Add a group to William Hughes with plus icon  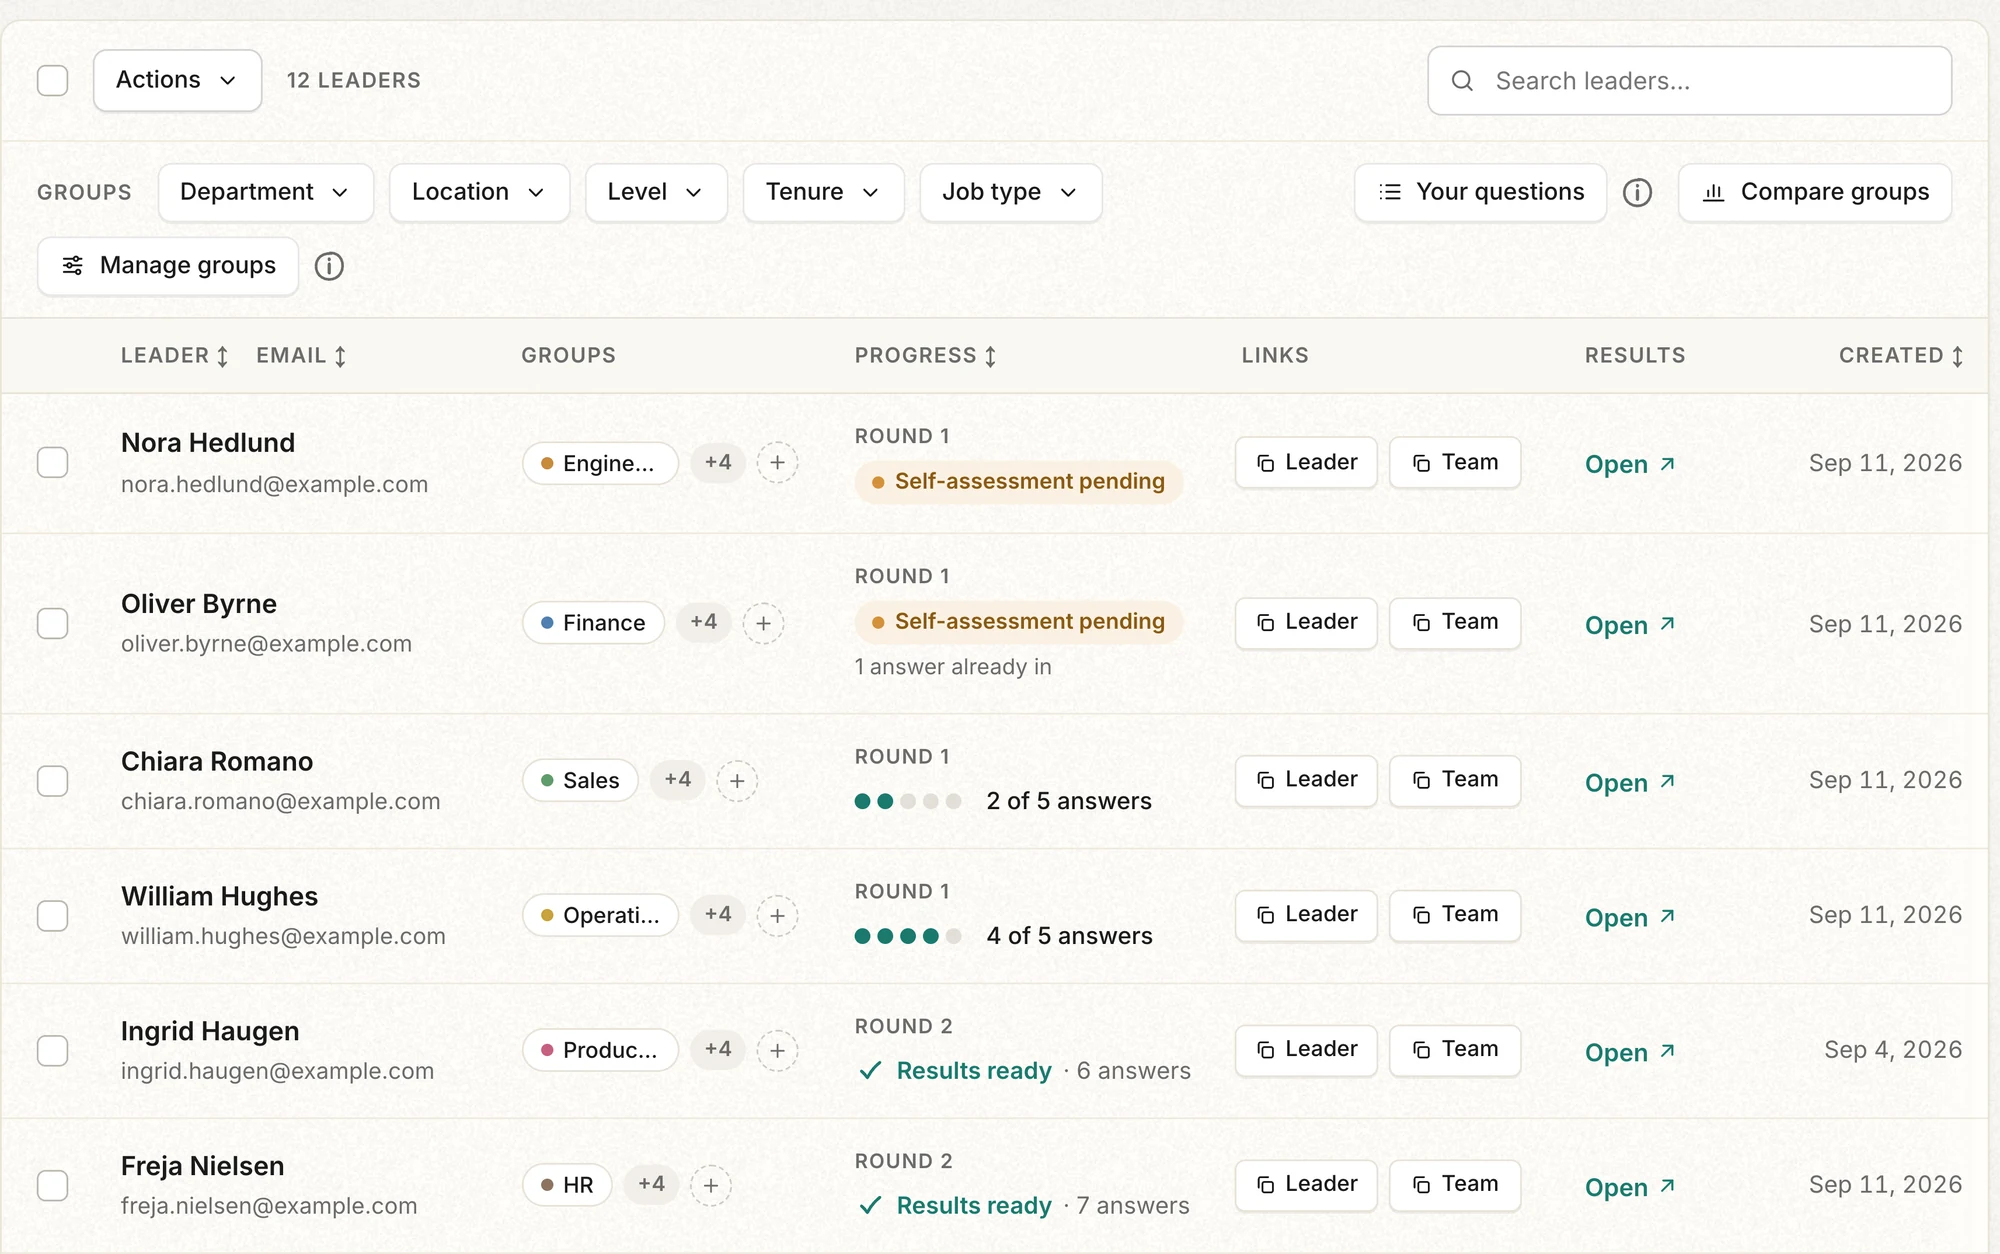tap(777, 916)
